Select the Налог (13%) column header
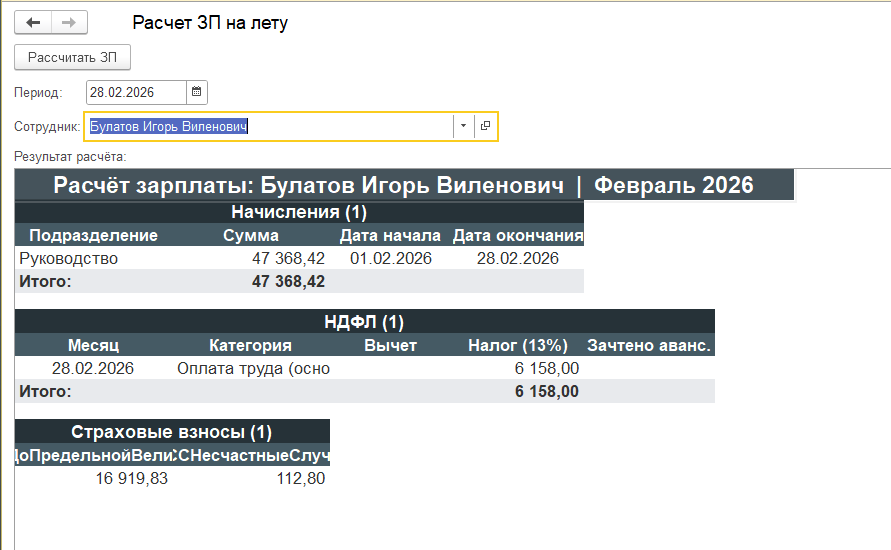891x550 pixels. pyautogui.click(x=518, y=345)
